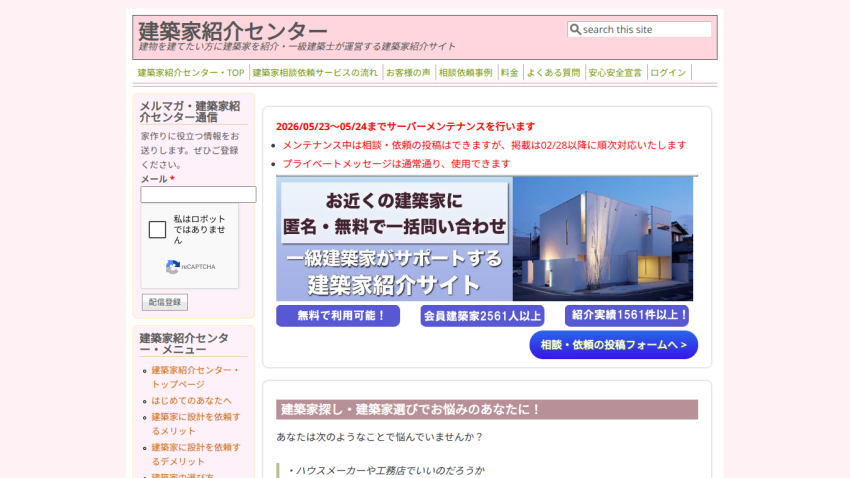Click メンテナンス中は相談・依頼の投稿 bullet text
Screen dimensions: 850x478
tap(484, 145)
